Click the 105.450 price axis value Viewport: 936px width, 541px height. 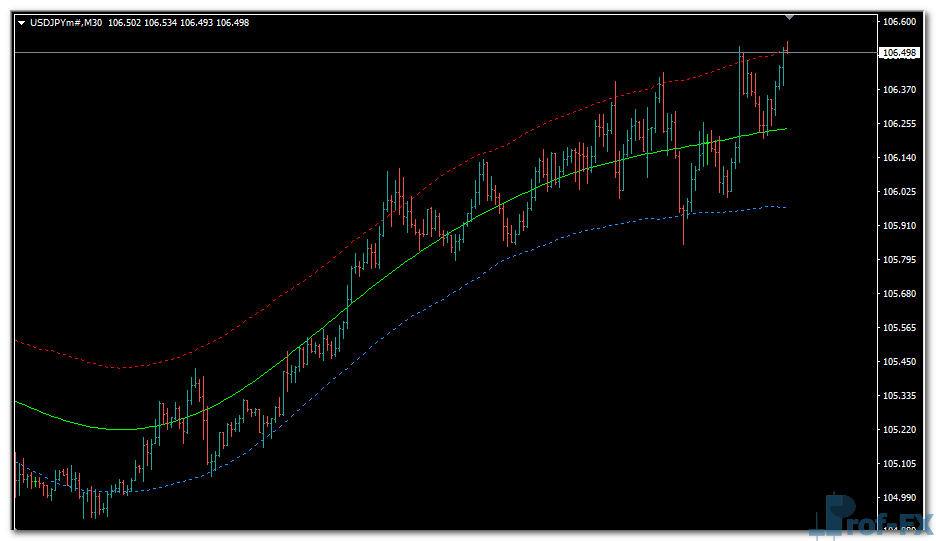(x=899, y=362)
